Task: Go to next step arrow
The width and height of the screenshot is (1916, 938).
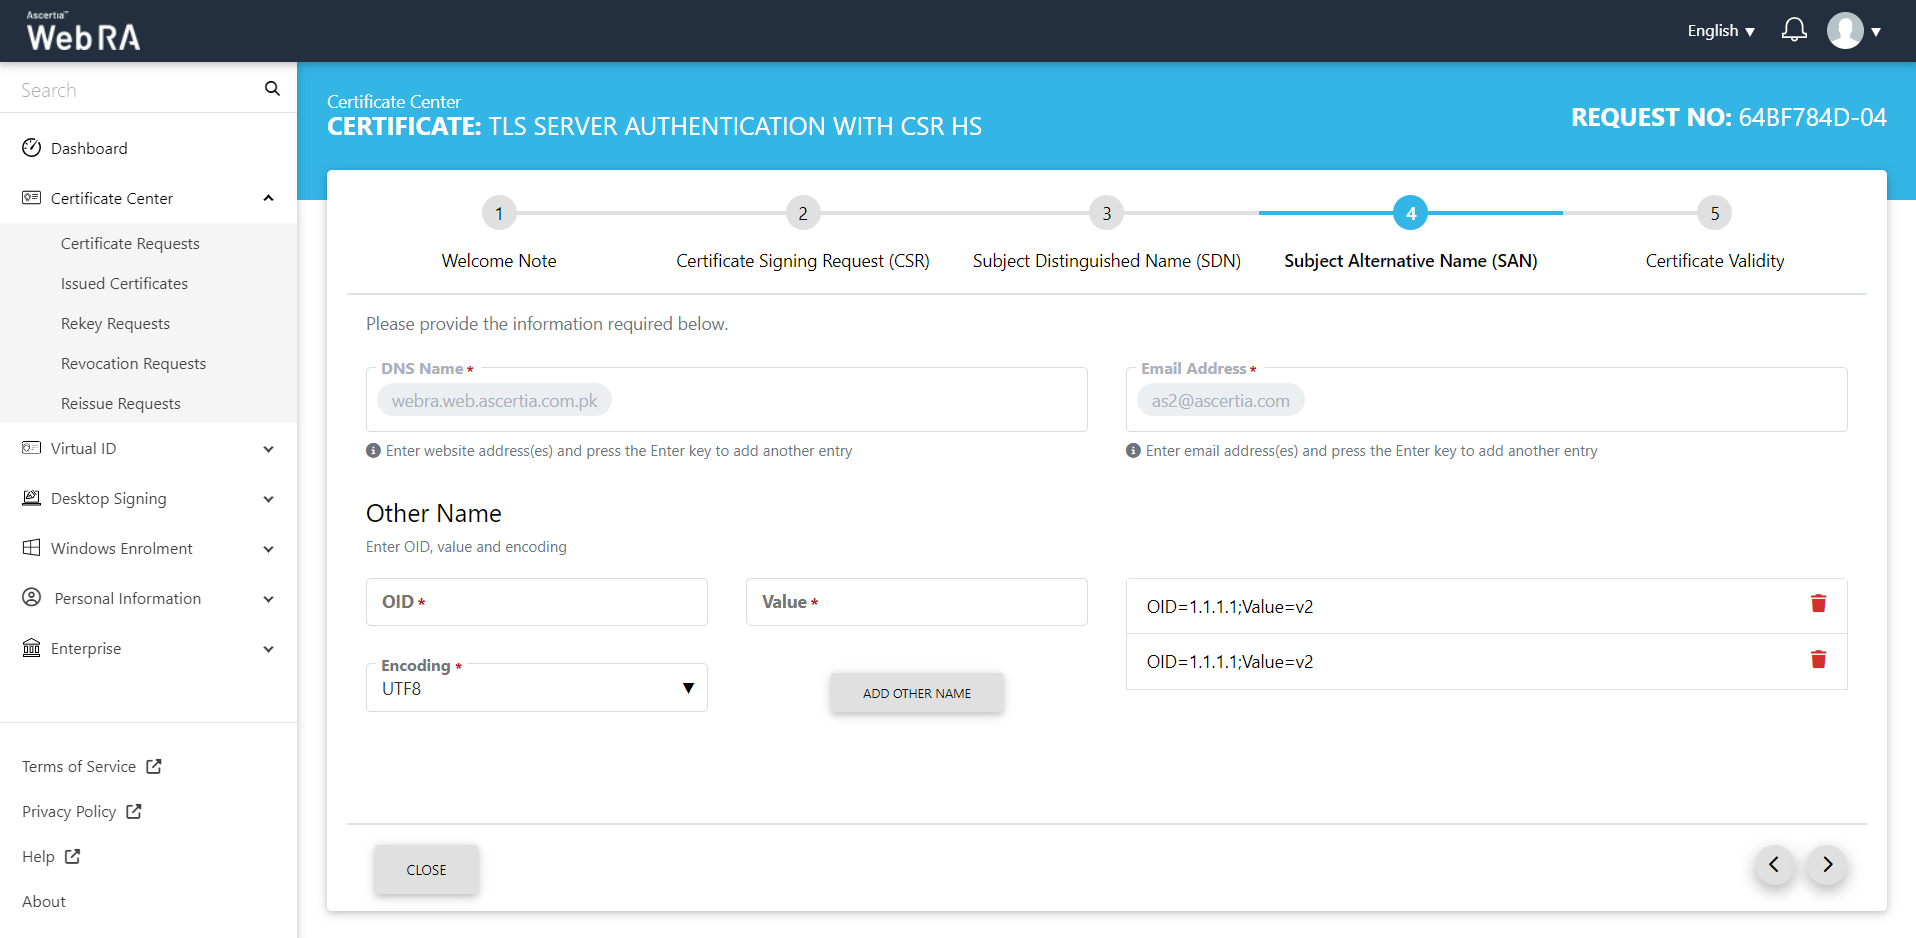Action: 1827,865
